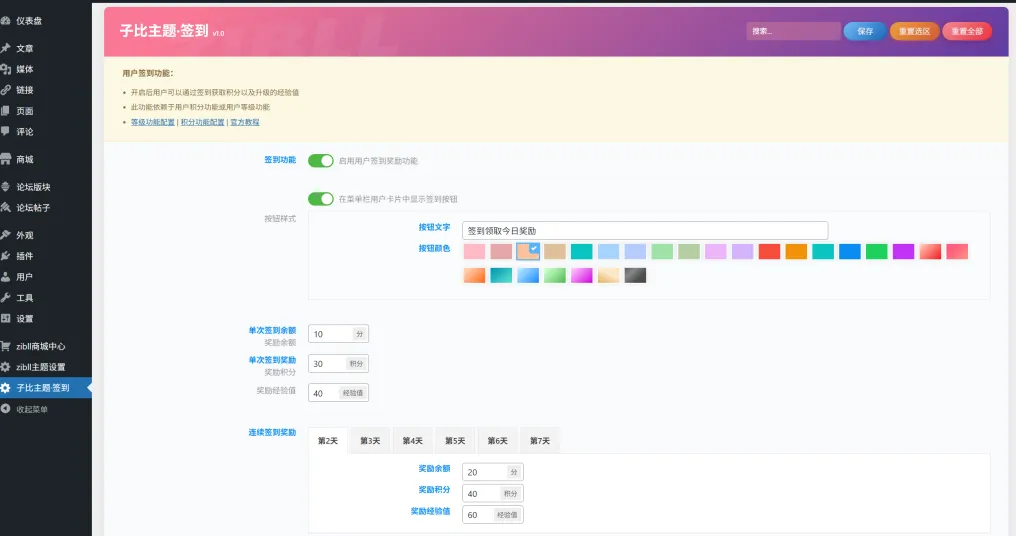
Task: Click the 按钮文字 text input field
Action: (x=645, y=231)
